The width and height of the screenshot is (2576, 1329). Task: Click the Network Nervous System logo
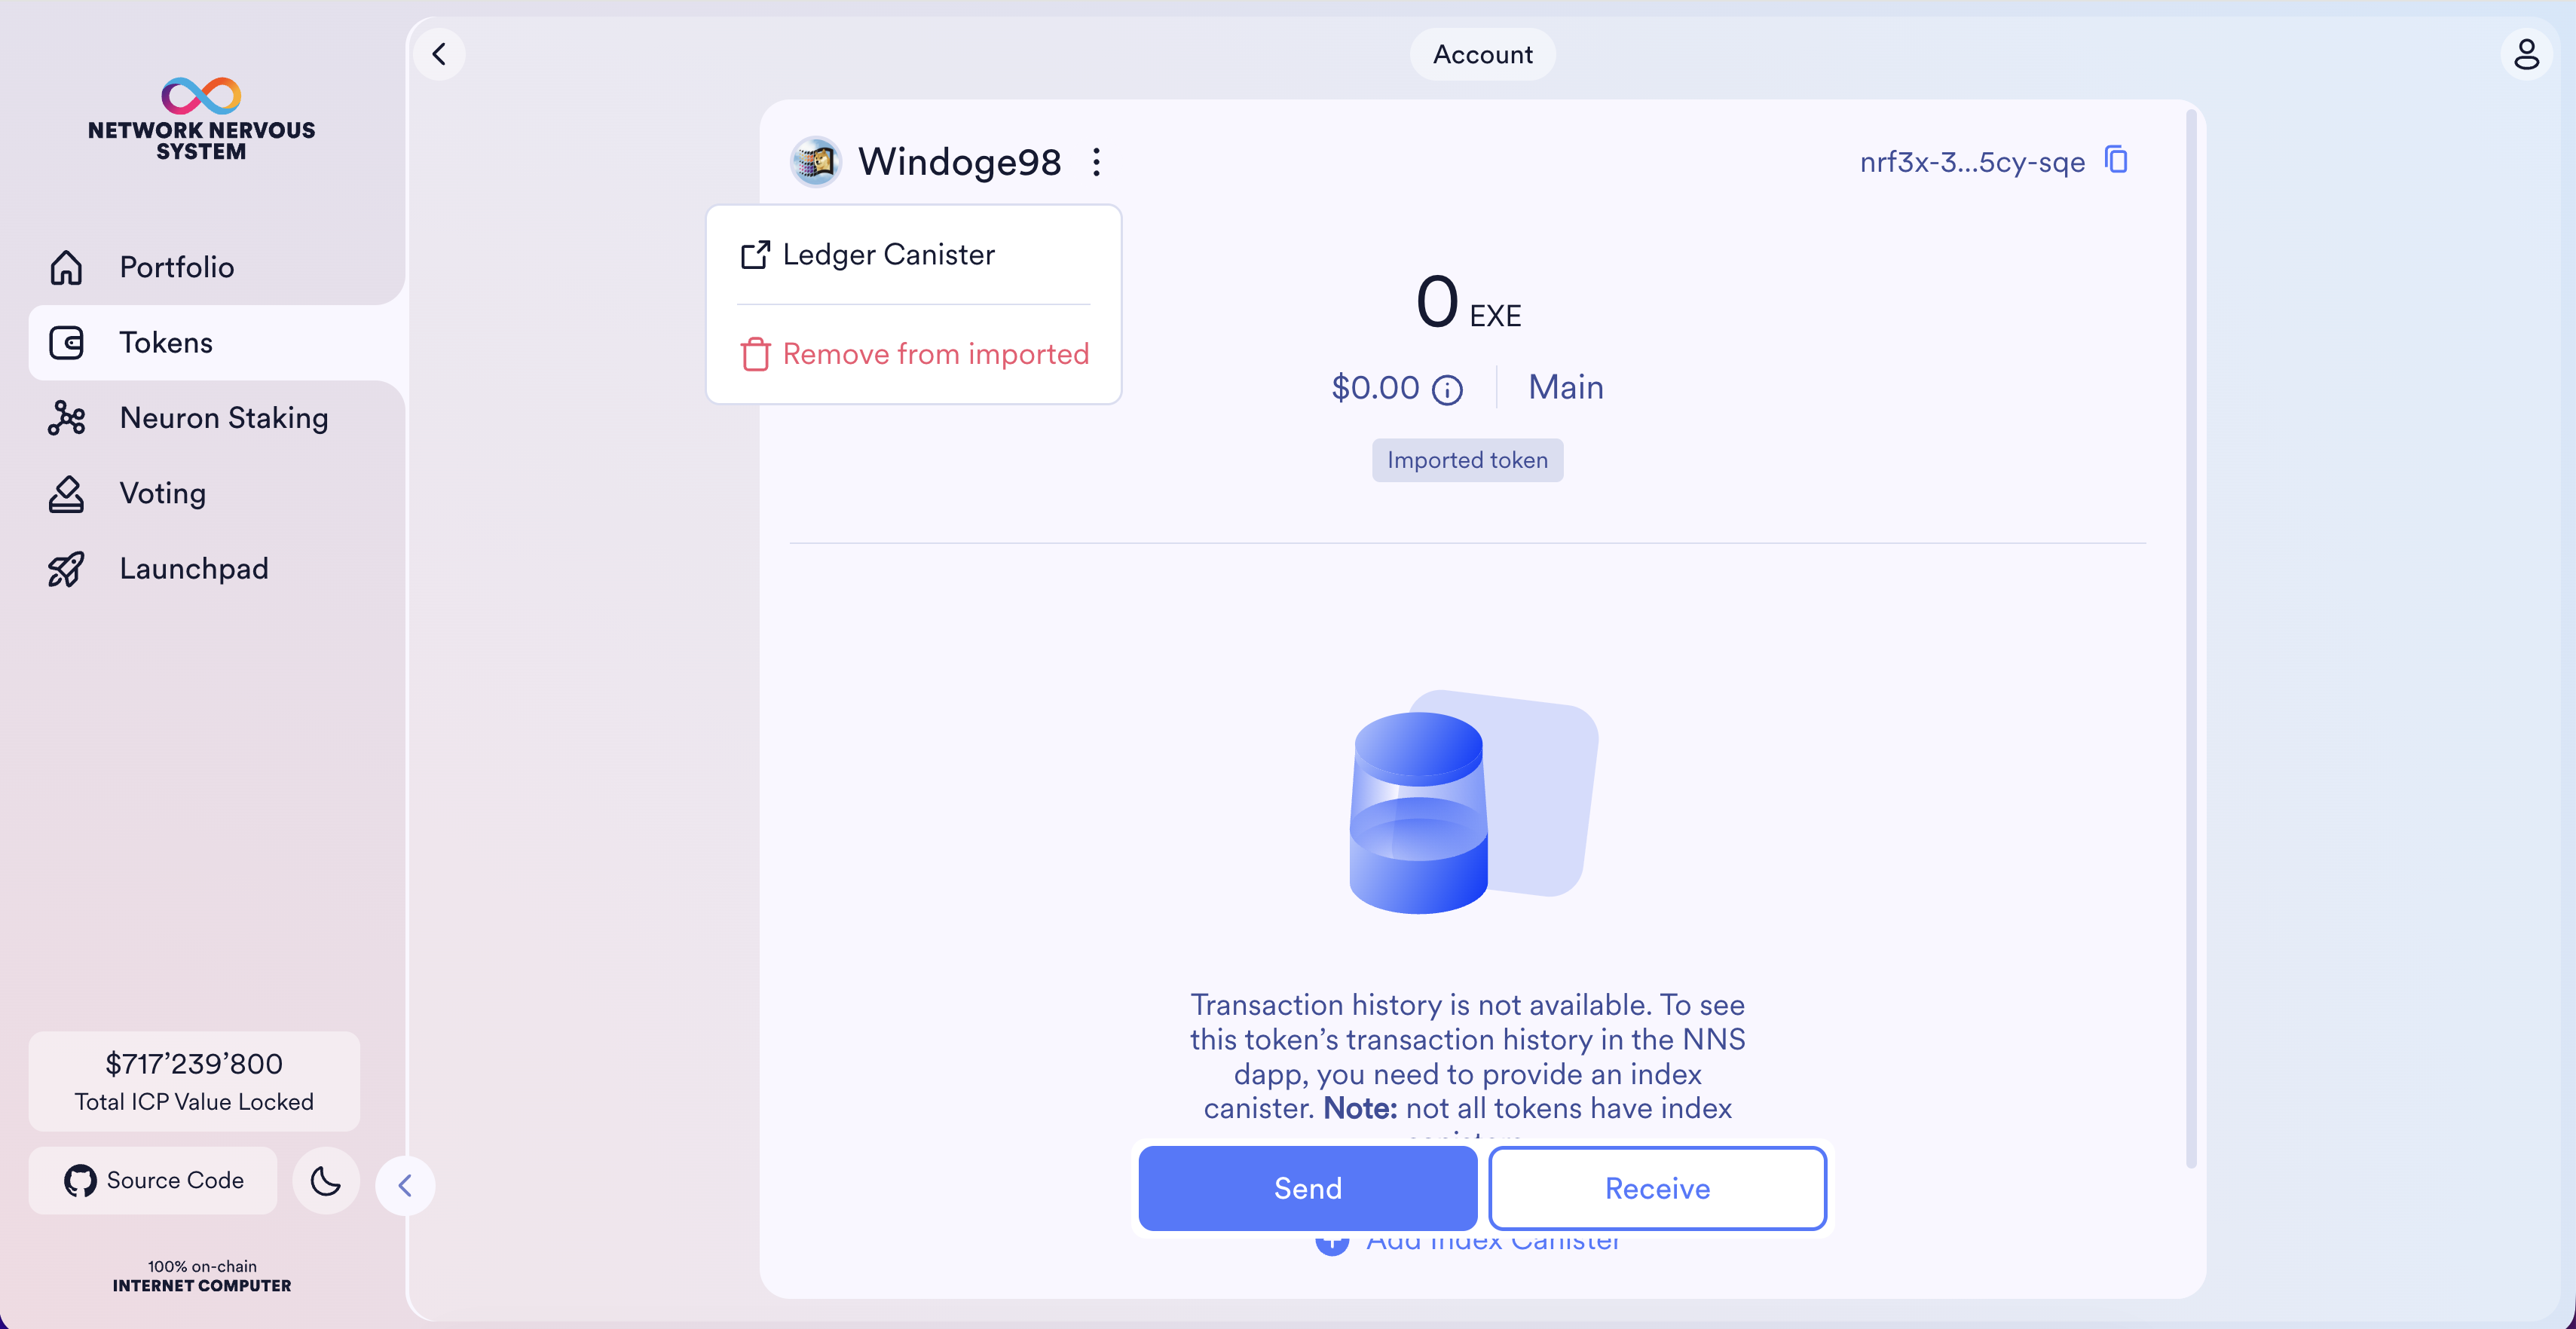[x=201, y=118]
